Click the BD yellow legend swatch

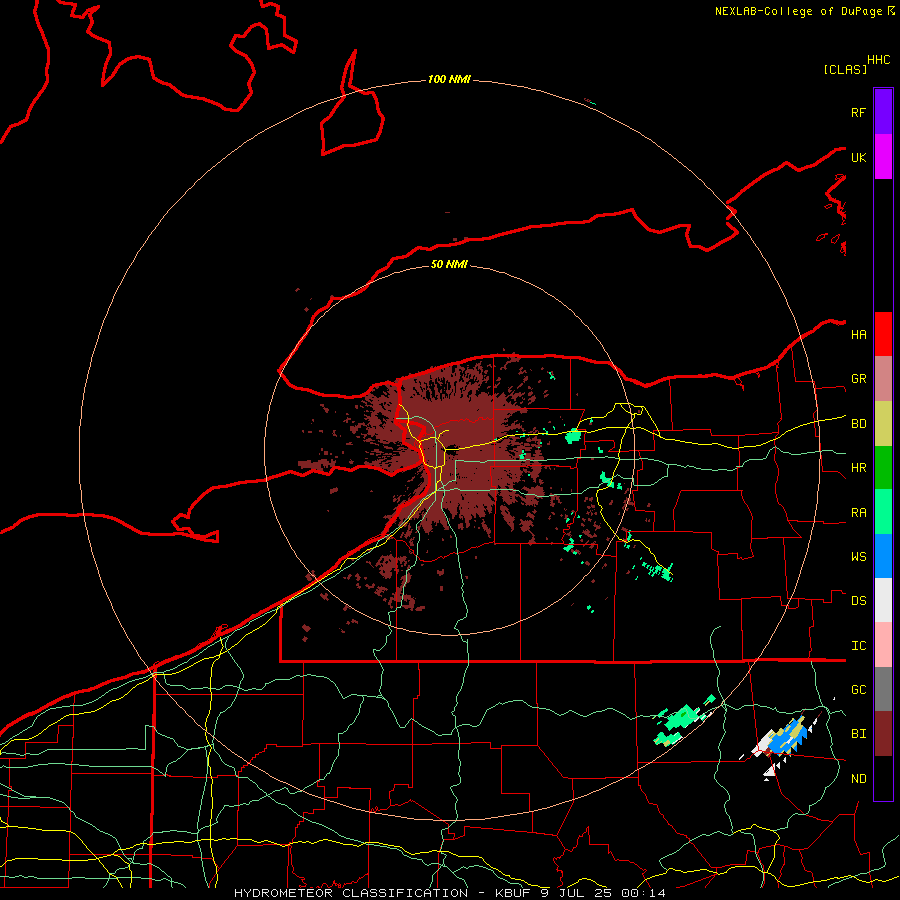[883, 424]
